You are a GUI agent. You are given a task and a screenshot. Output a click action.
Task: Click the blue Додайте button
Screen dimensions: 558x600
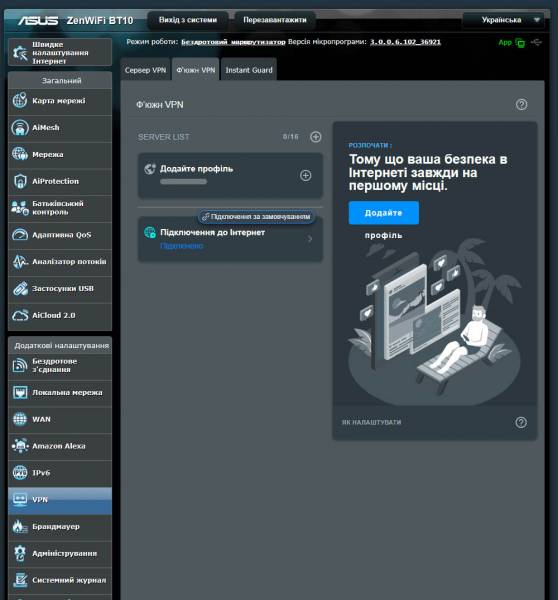pos(383,213)
